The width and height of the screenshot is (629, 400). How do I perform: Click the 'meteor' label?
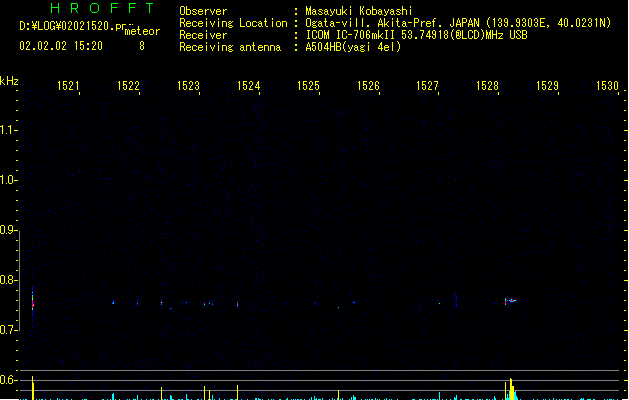click(142, 31)
